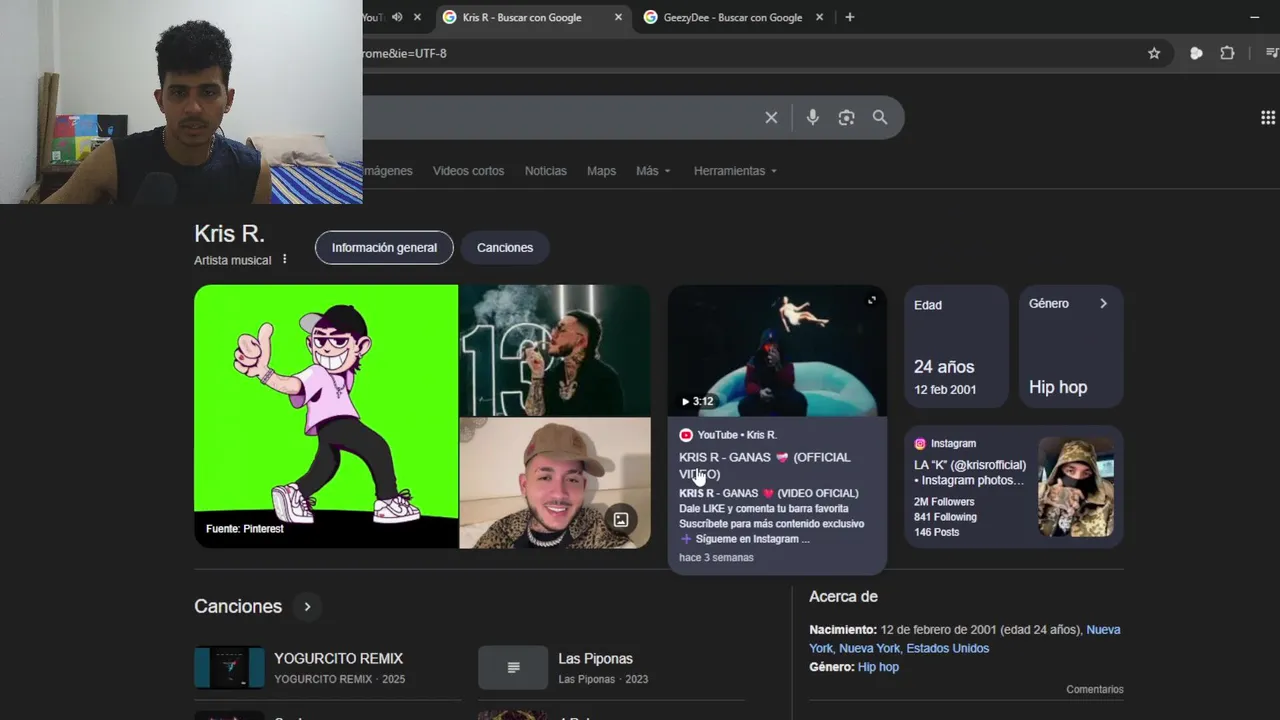Image resolution: width=1280 pixels, height=720 pixels.
Task: Open Videos cortos results tab
Action: point(468,171)
